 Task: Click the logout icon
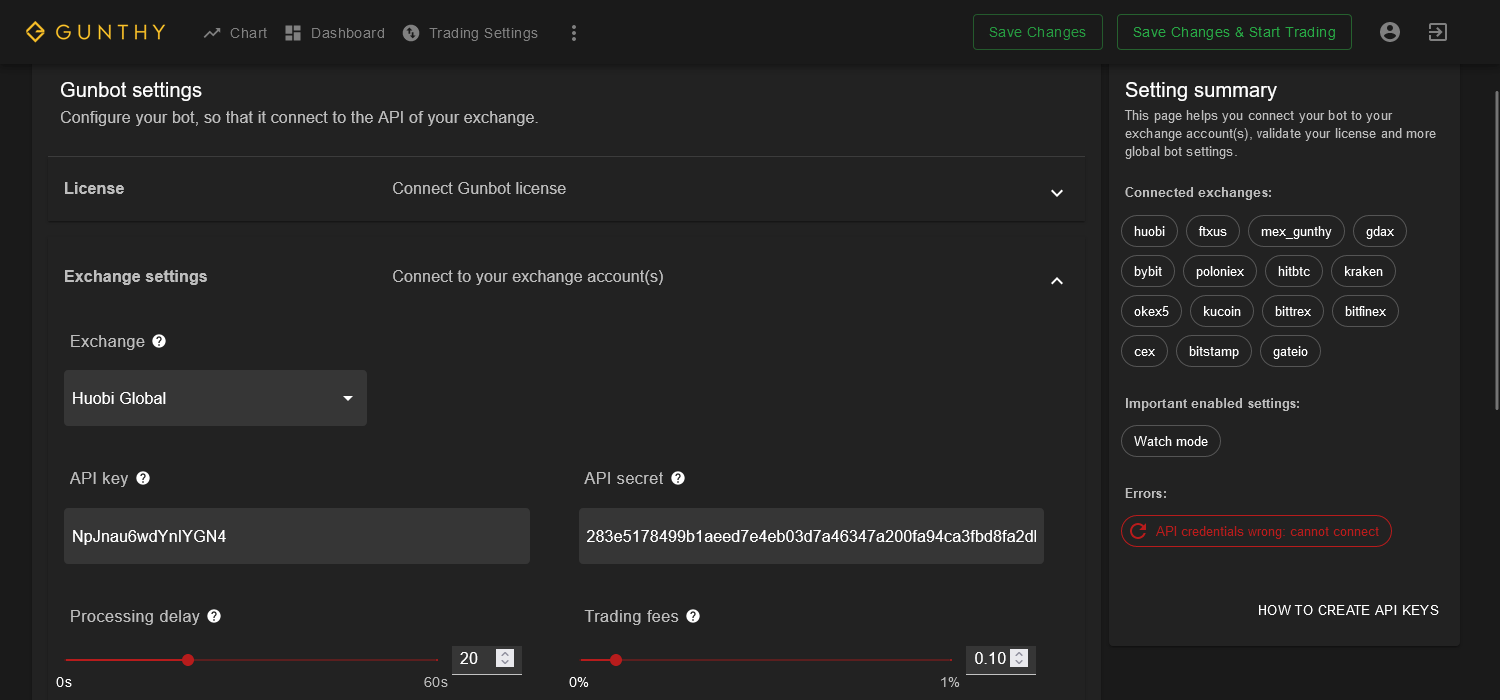pyautogui.click(x=1437, y=32)
